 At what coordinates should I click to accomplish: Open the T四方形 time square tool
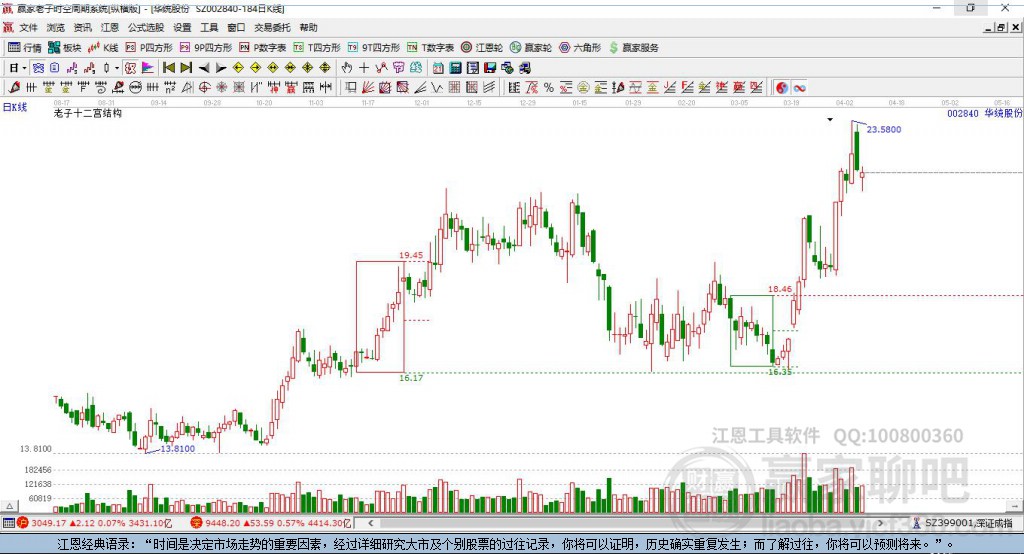click(317, 48)
